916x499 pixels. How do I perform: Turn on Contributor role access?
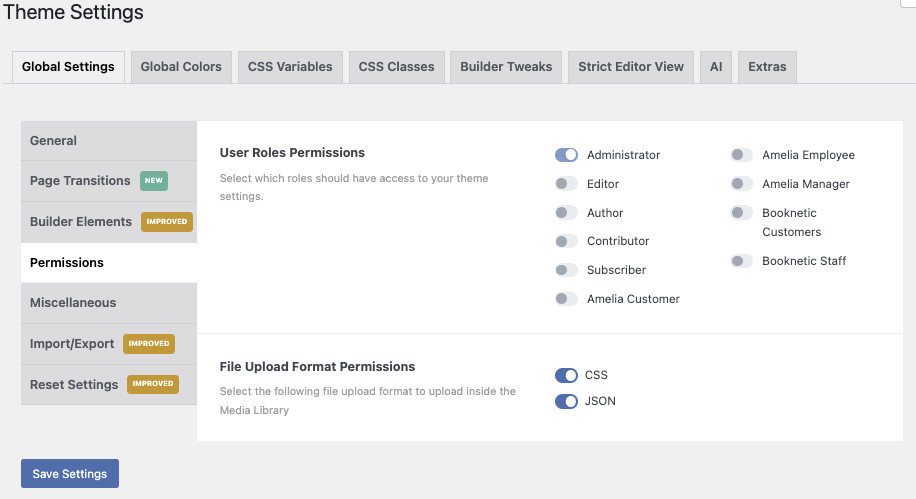[566, 241]
